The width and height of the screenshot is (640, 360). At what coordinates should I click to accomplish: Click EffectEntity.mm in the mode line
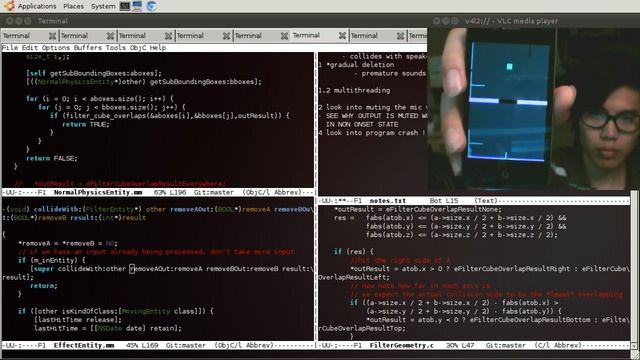click(x=84, y=345)
